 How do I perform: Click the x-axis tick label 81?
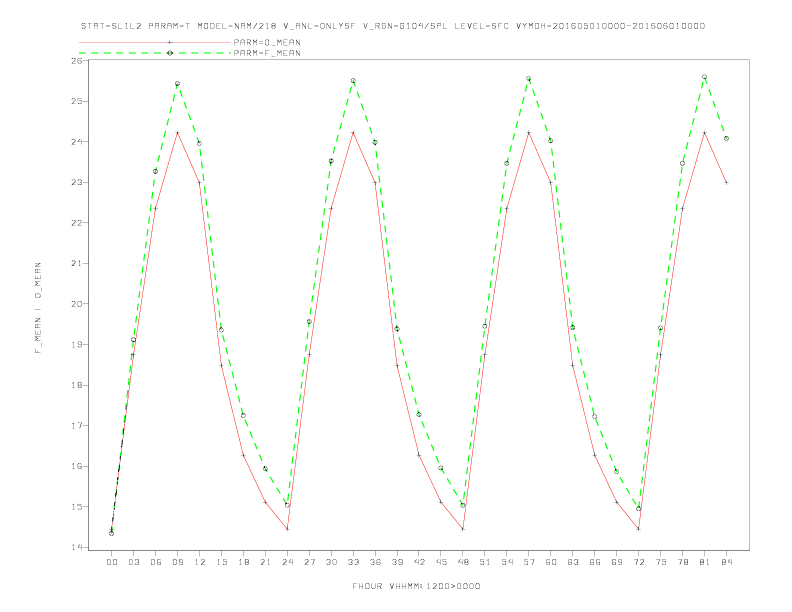pyautogui.click(x=704, y=562)
